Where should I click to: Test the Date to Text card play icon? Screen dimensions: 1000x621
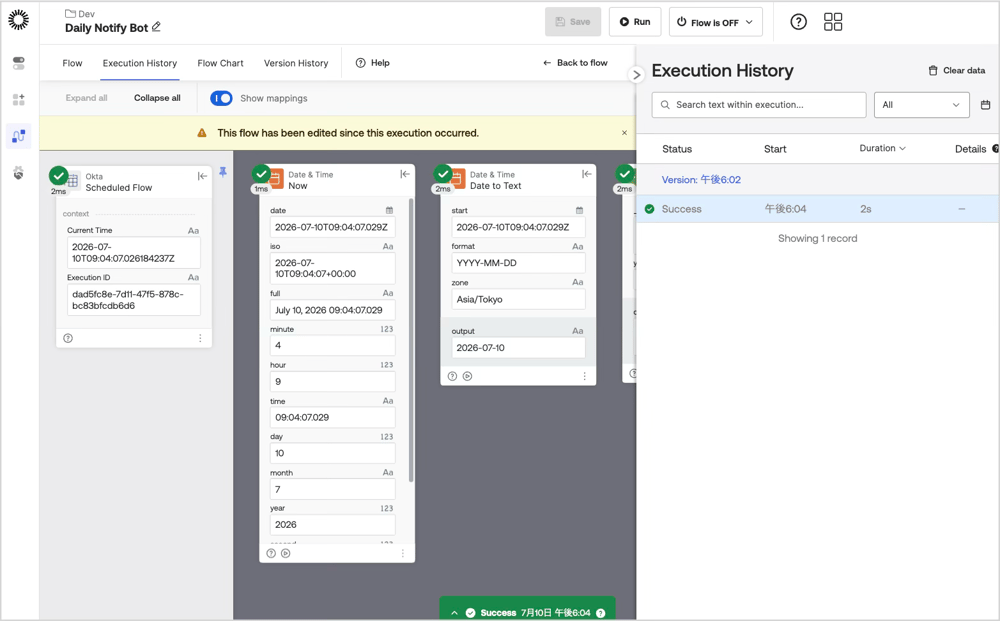pos(467,376)
